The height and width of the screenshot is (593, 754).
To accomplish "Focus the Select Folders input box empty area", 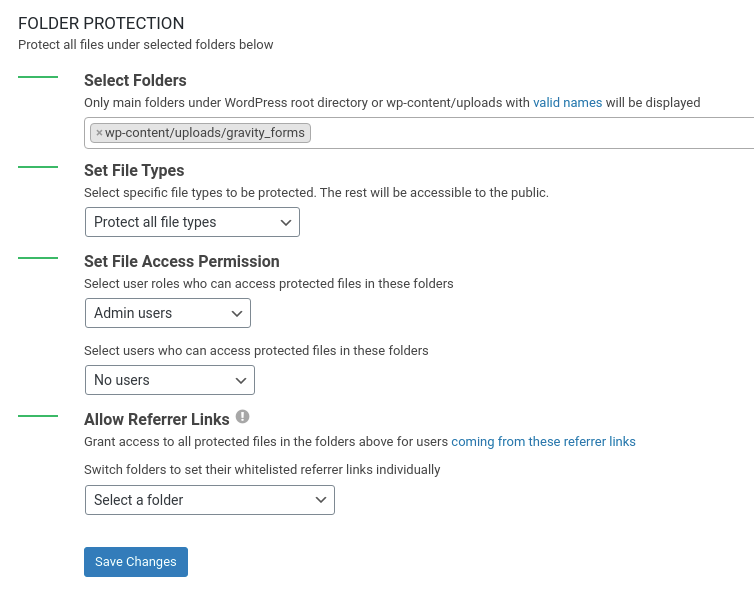I will click(x=529, y=133).
